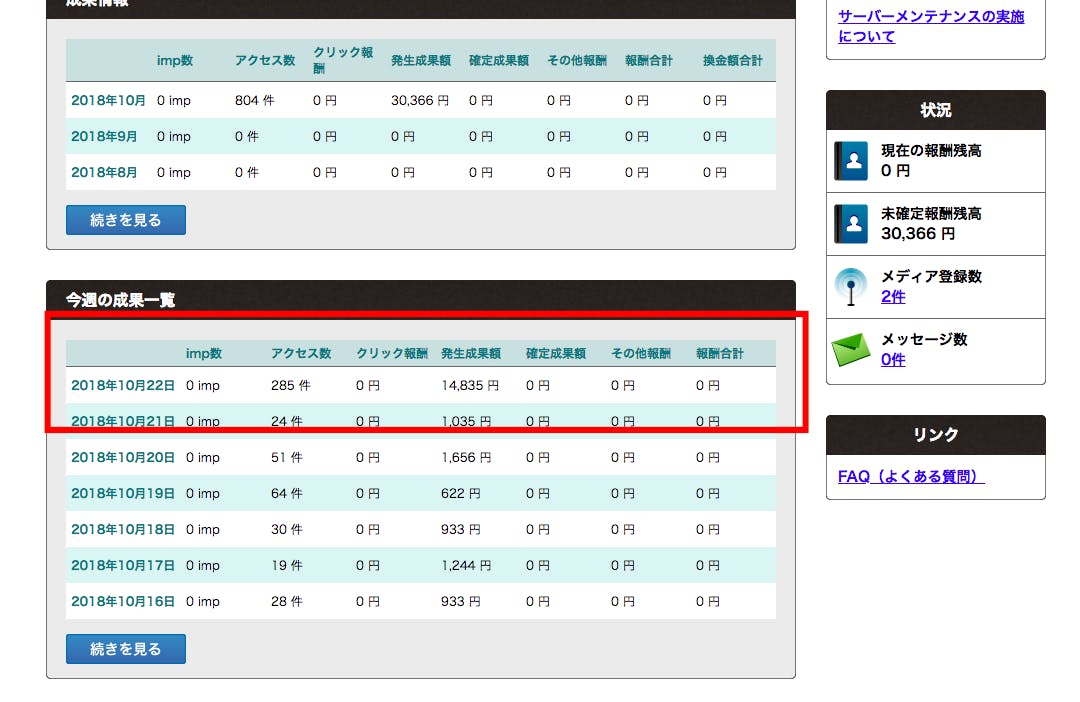
Task: Open the FAQ（よくある質問） link
Action: pos(911,477)
